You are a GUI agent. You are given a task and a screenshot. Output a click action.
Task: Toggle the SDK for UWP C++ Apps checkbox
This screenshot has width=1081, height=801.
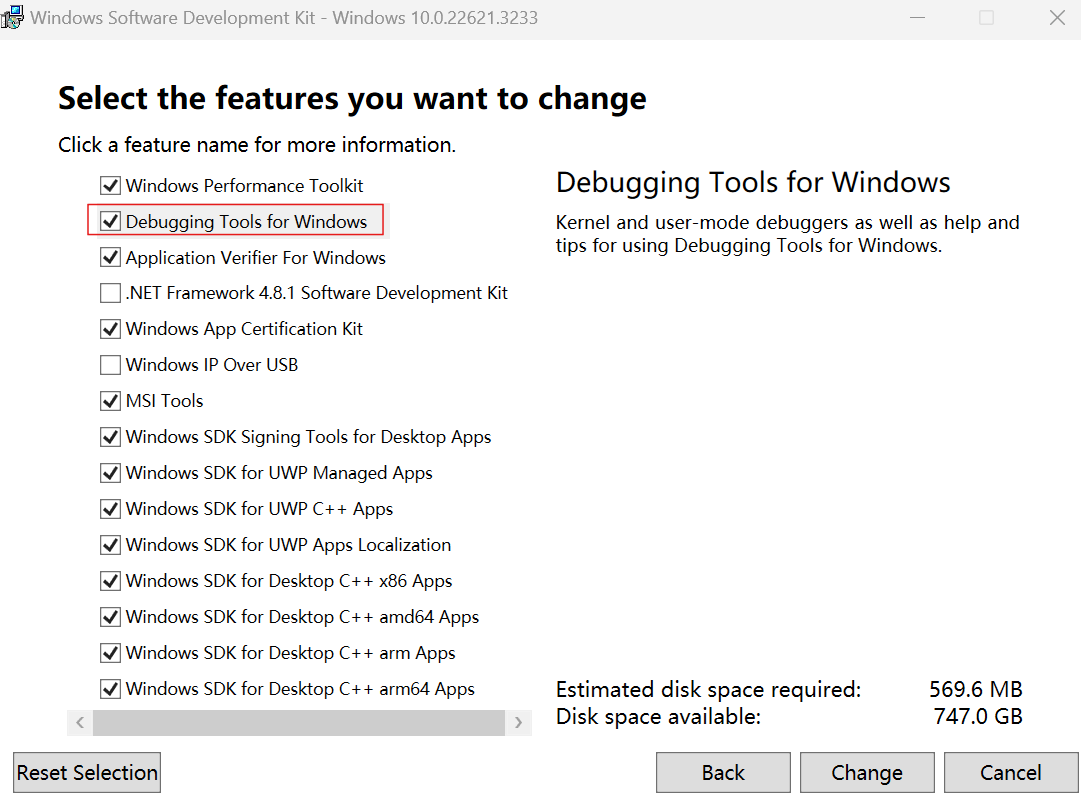click(x=110, y=509)
